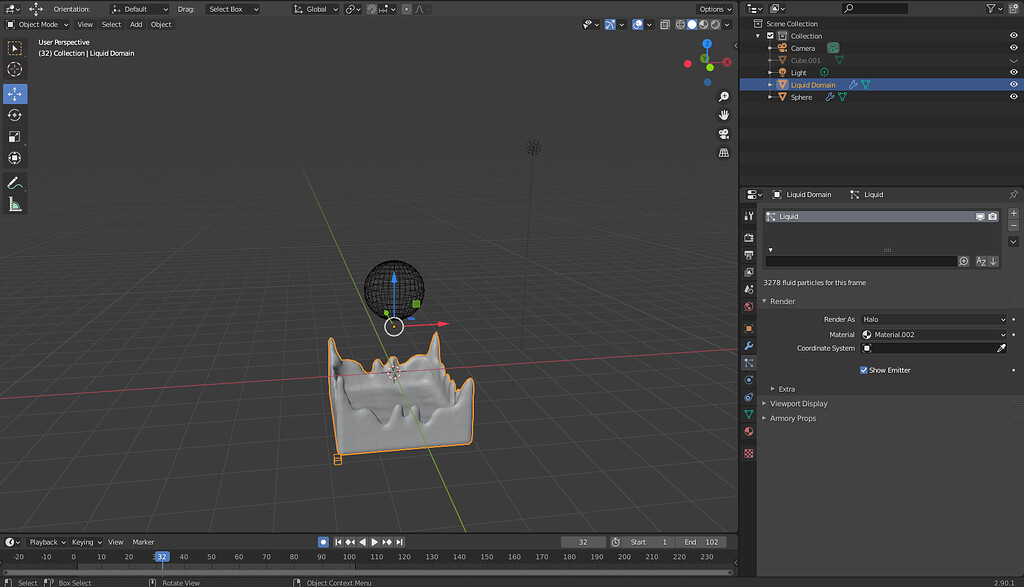Open the World properties tab

pos(749,306)
